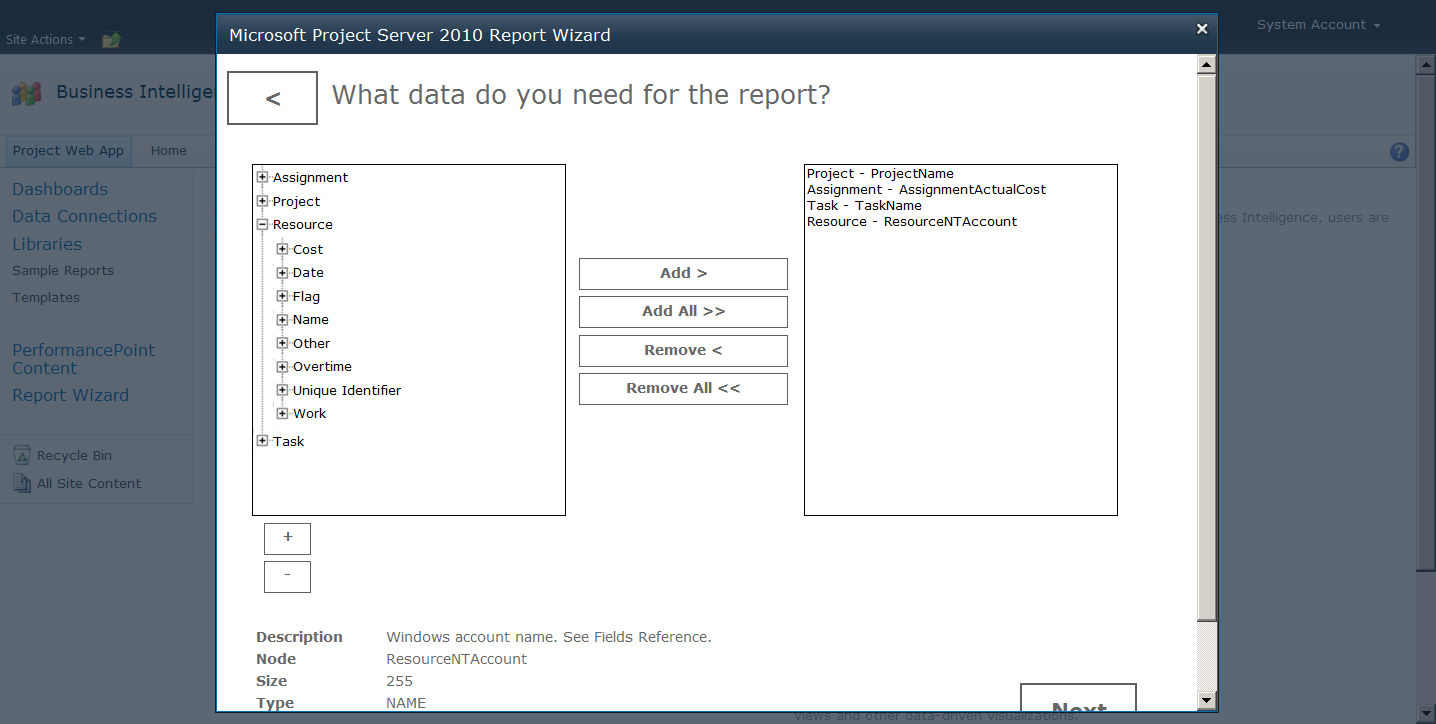Expand the Other subnode under Resource
The height and width of the screenshot is (724, 1436).
283,343
